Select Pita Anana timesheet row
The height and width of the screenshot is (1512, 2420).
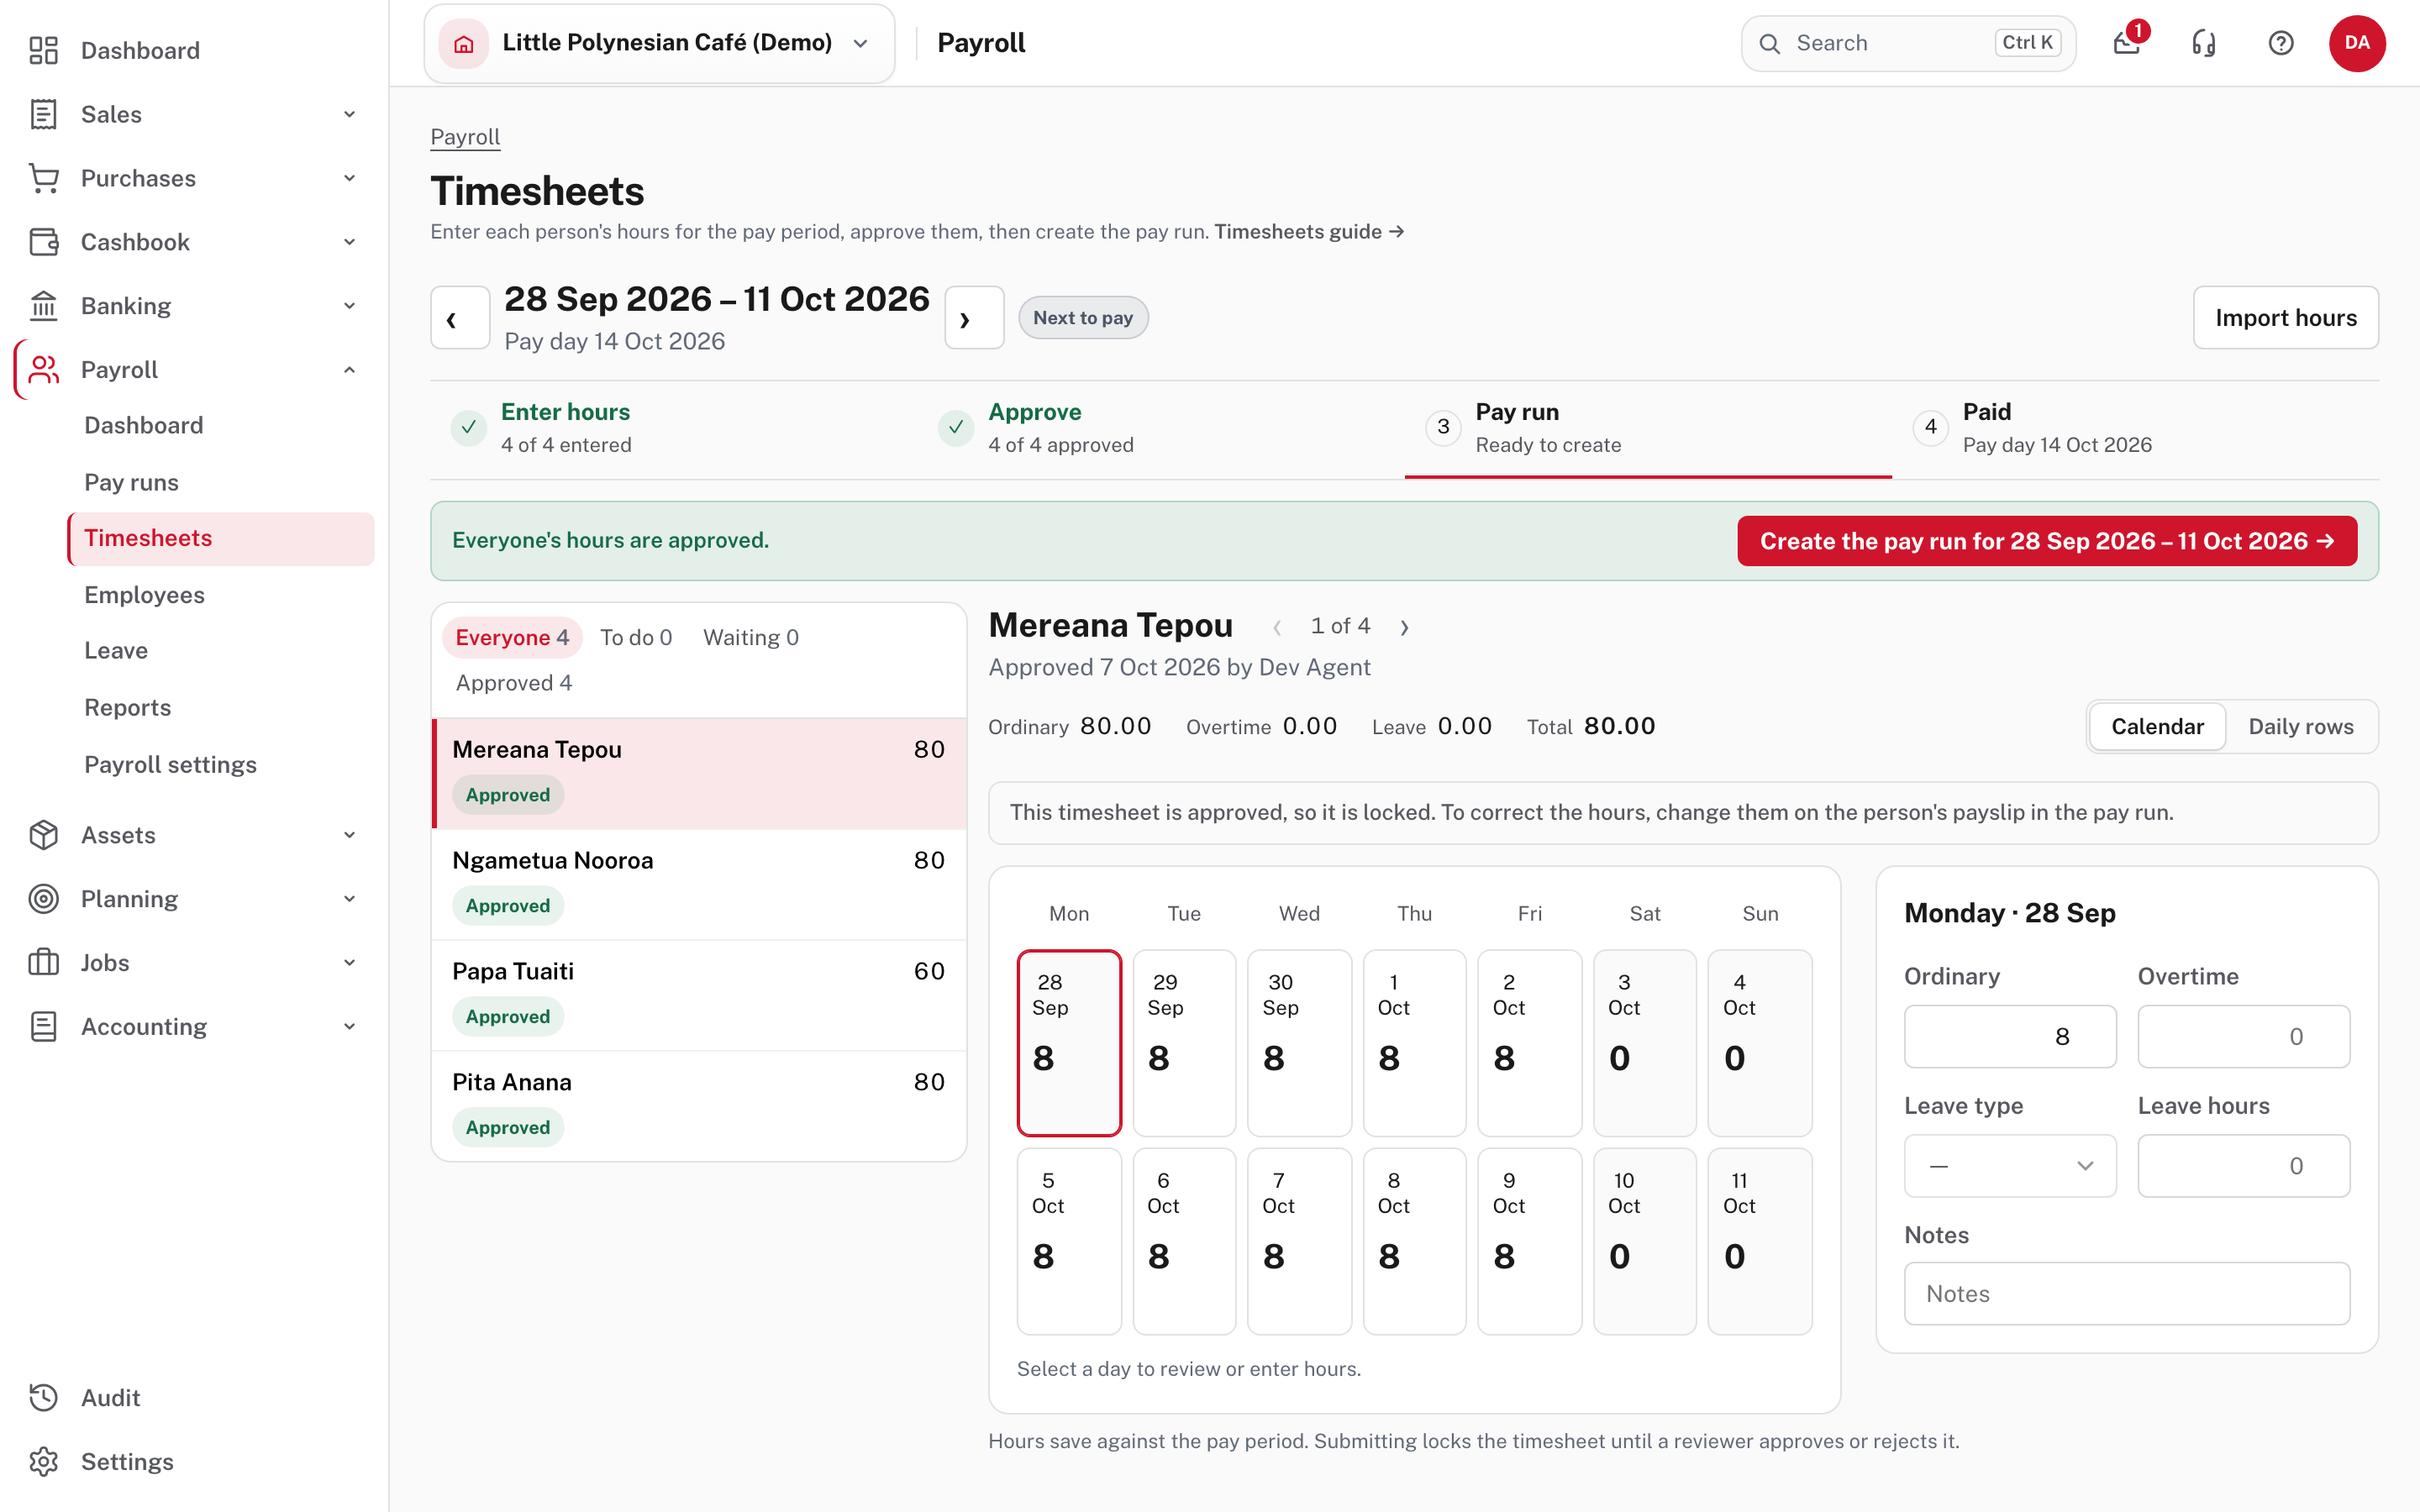699,1106
